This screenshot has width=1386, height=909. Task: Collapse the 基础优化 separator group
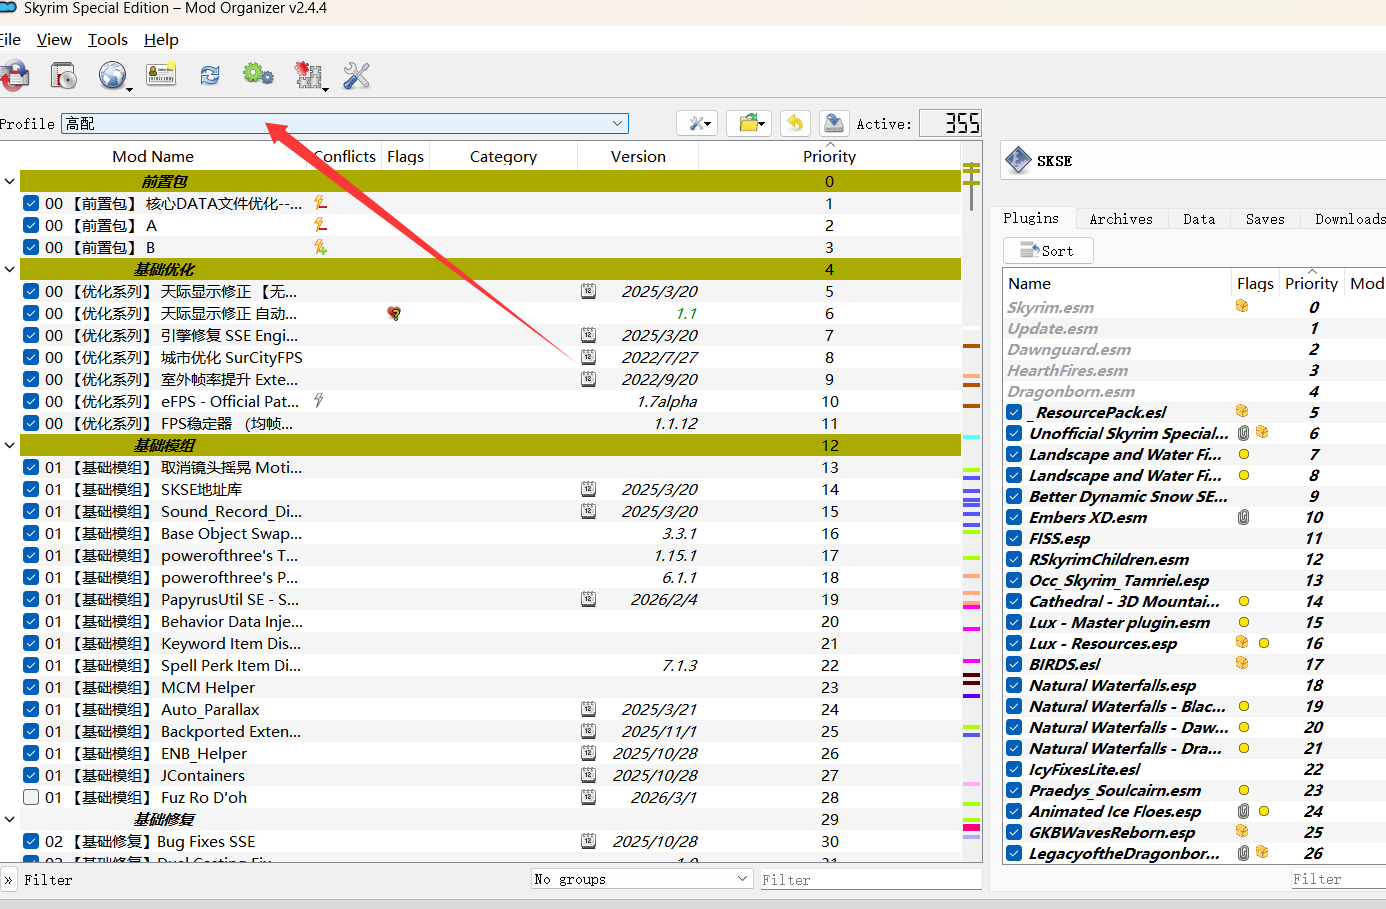10,269
